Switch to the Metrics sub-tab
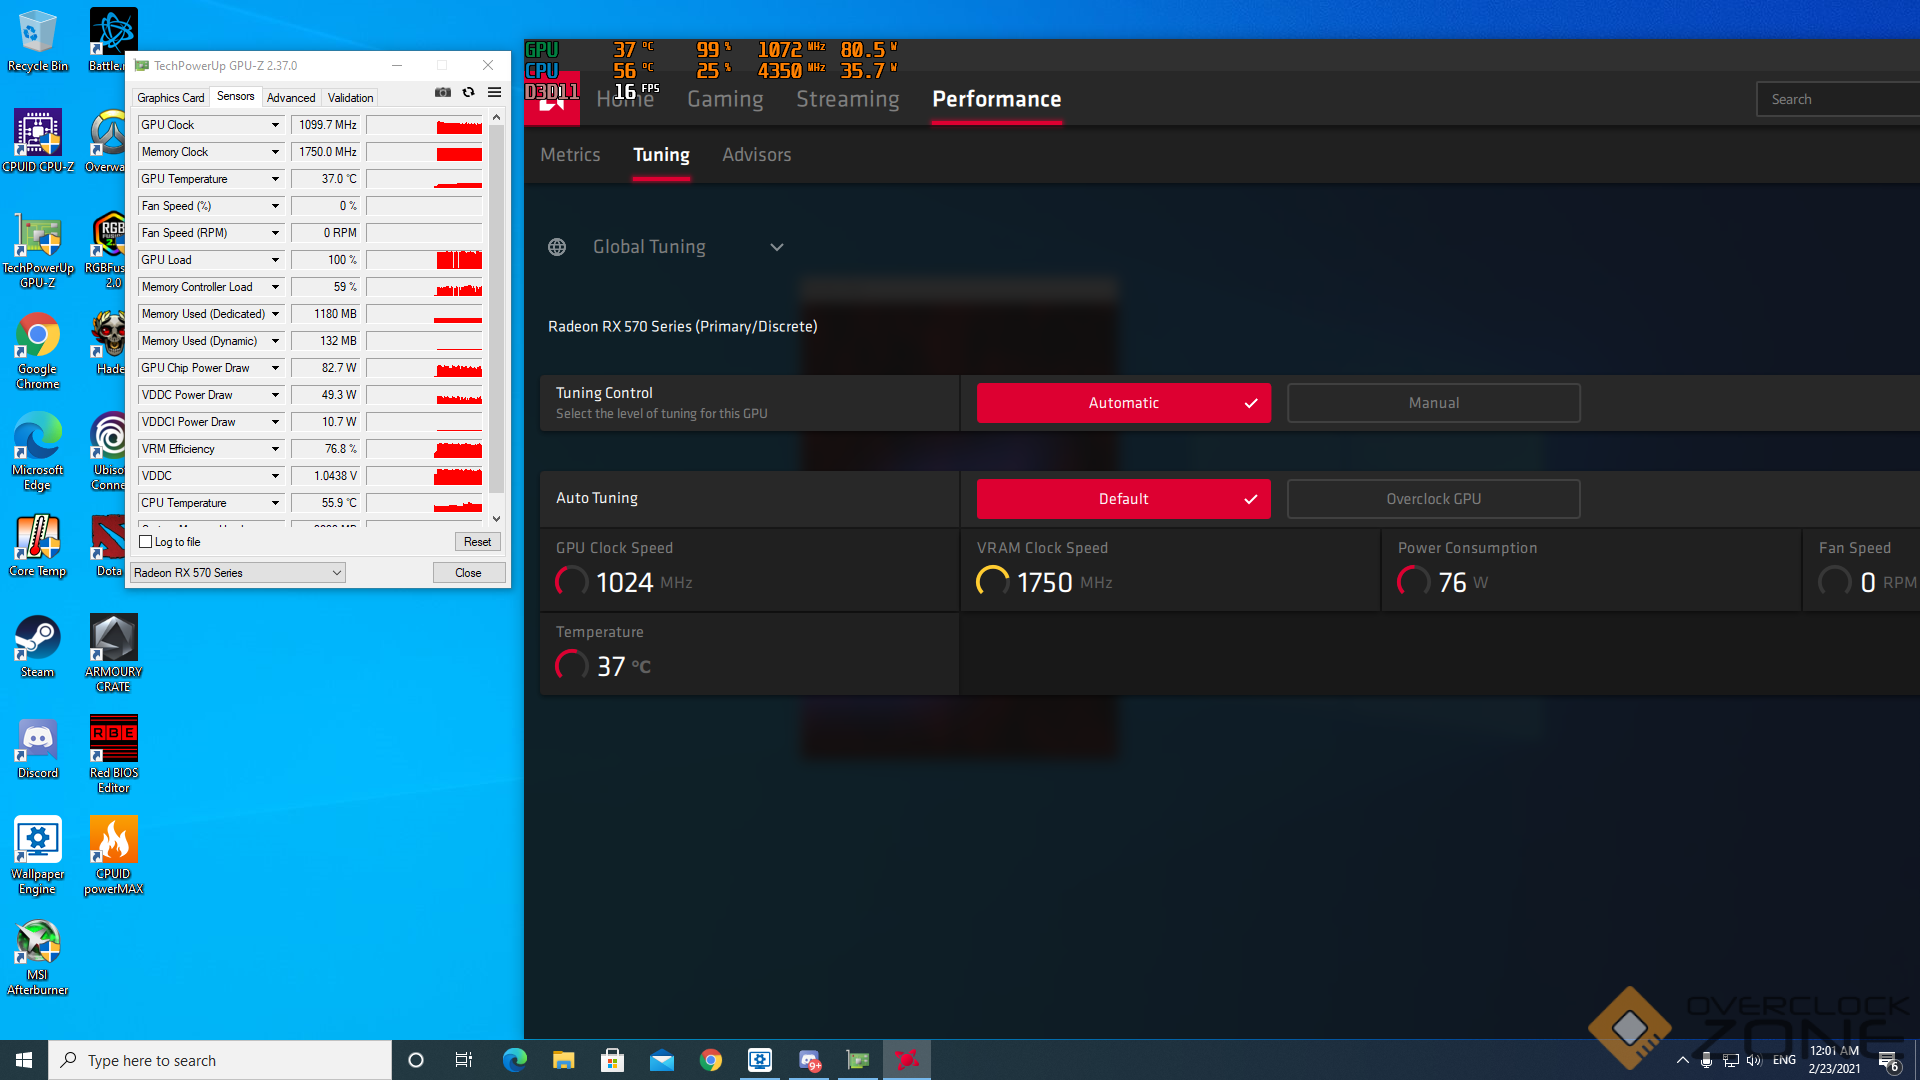 click(570, 155)
